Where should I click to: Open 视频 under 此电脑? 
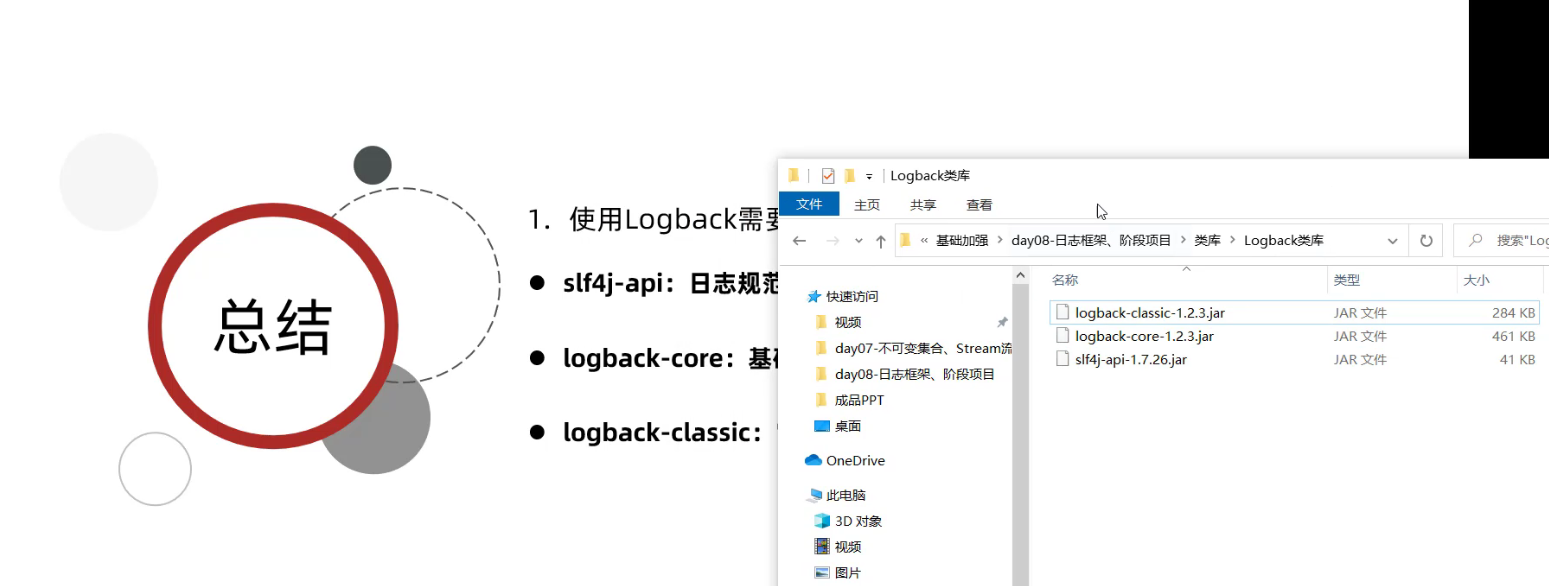click(848, 547)
